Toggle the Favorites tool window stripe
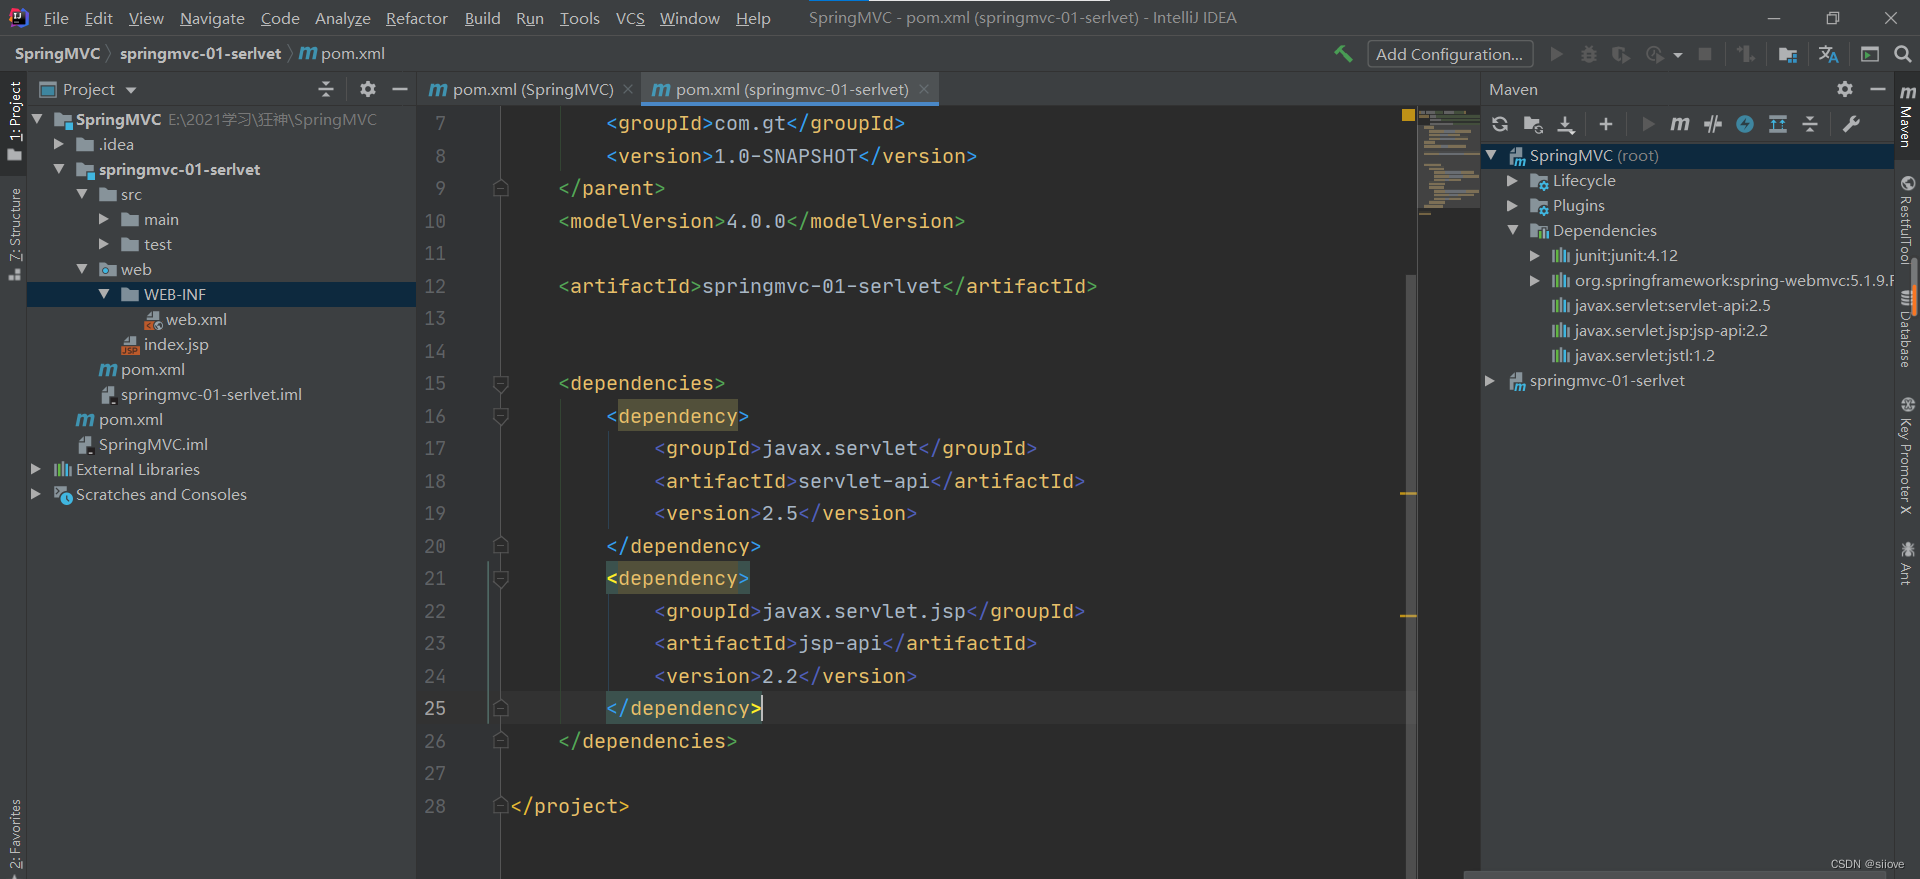This screenshot has width=1920, height=879. point(14,836)
